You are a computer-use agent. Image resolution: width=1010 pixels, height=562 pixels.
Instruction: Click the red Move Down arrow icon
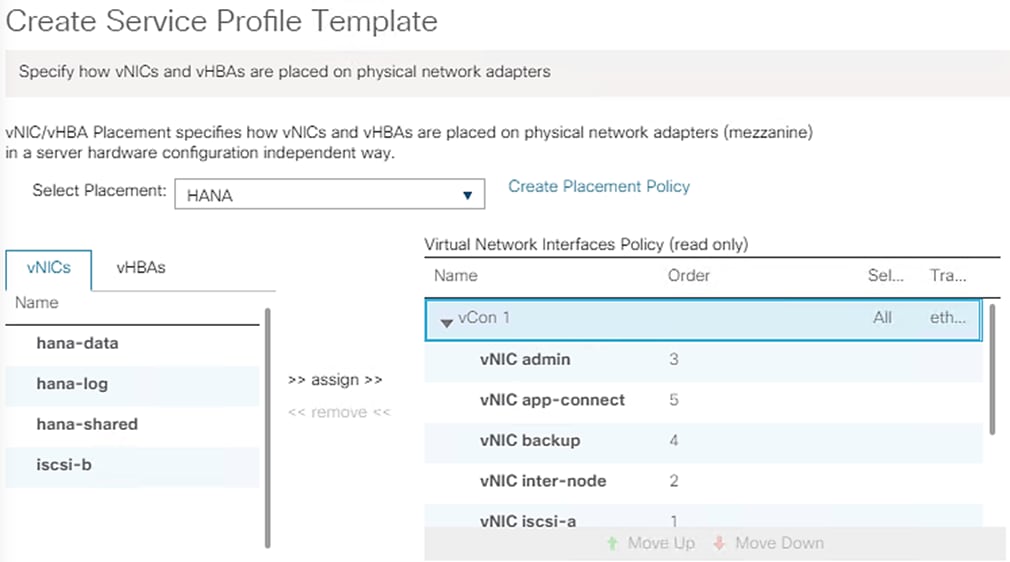pos(719,543)
